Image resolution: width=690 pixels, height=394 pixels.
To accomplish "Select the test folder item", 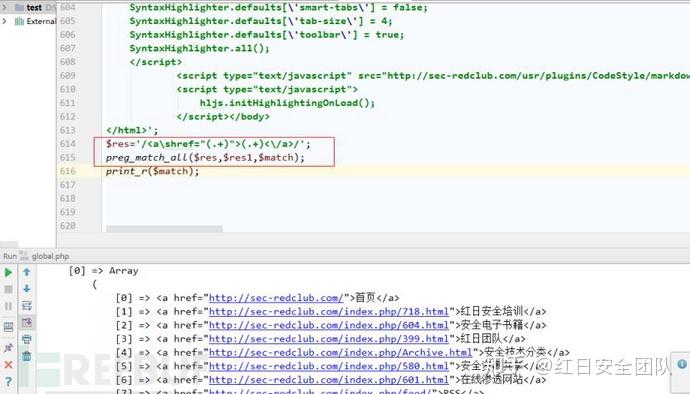I will click(x=33, y=7).
